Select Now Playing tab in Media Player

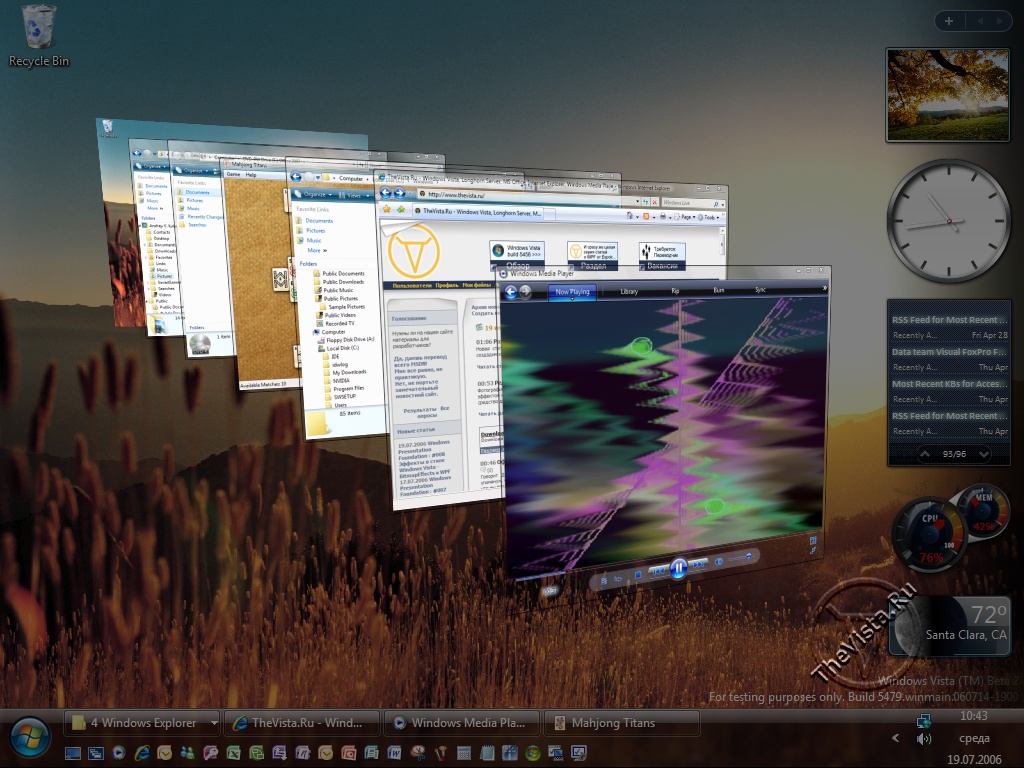tap(572, 292)
